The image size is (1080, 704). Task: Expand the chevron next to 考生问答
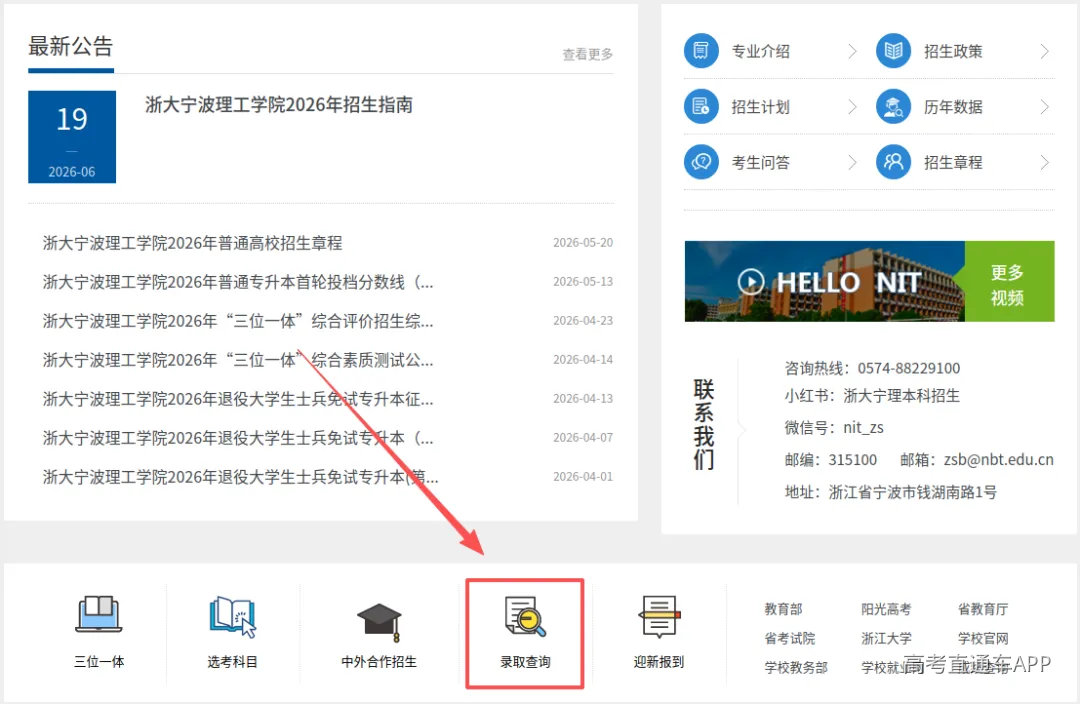[x=852, y=163]
